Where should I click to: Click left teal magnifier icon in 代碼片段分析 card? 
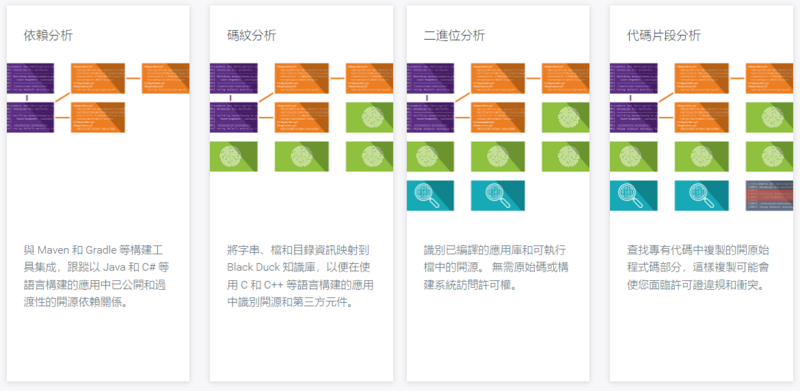[634, 196]
